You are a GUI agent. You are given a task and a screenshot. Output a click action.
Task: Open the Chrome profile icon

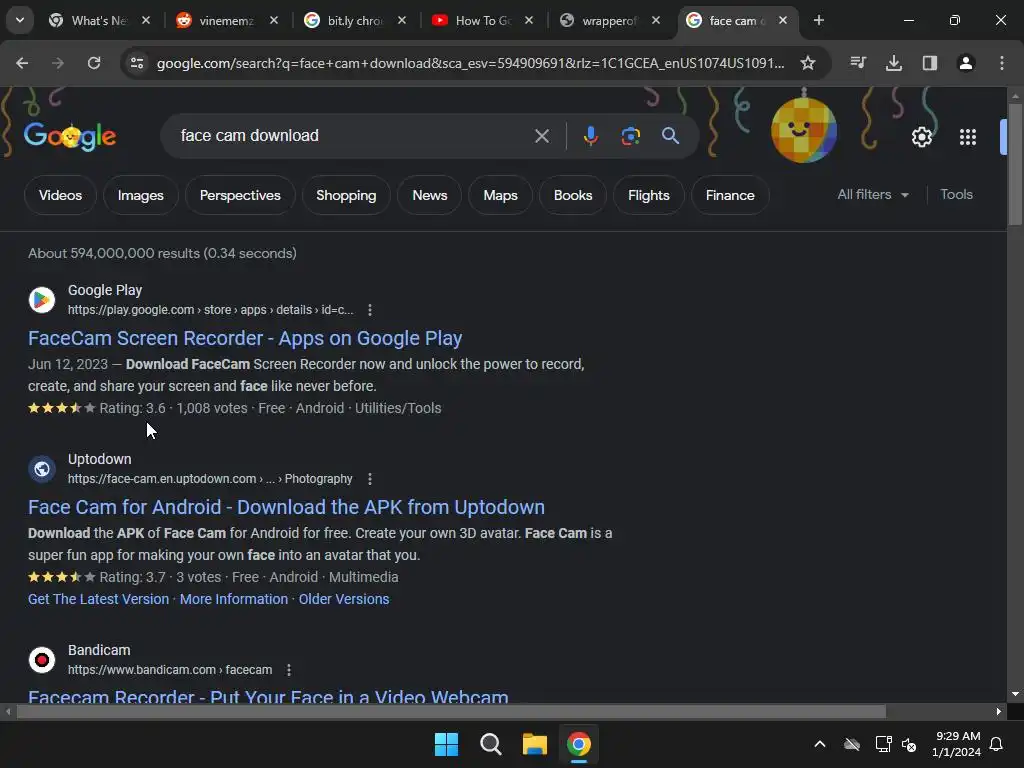966,63
